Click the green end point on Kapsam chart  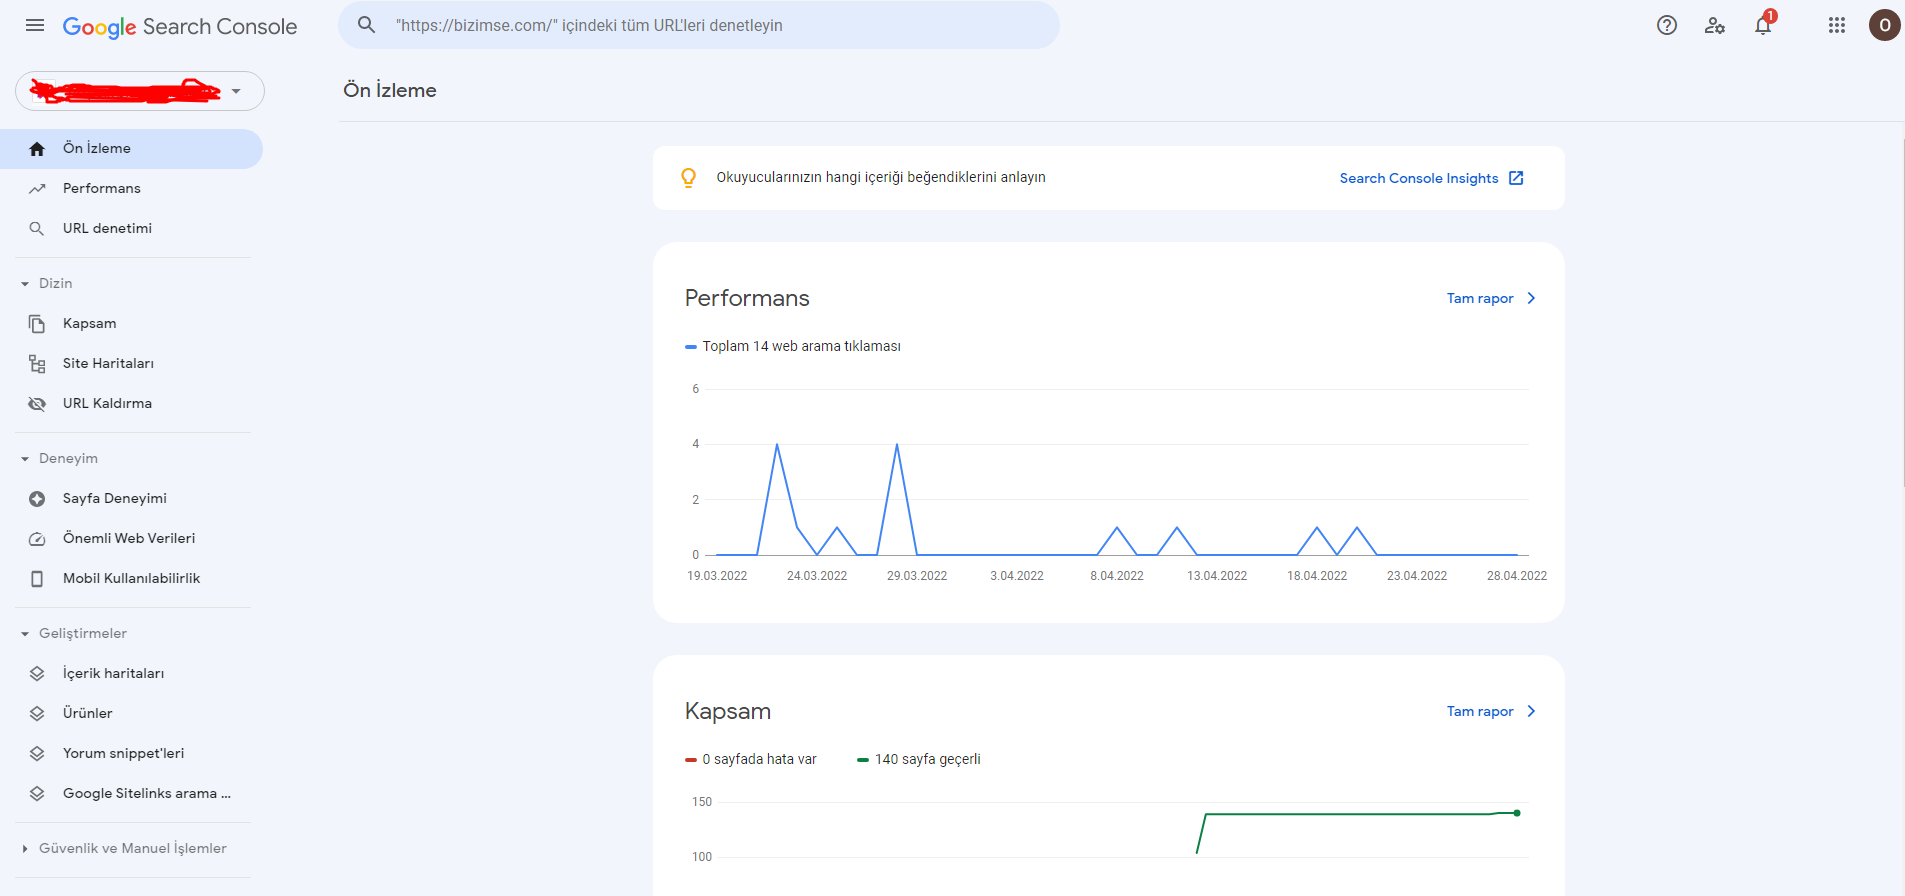tap(1517, 813)
